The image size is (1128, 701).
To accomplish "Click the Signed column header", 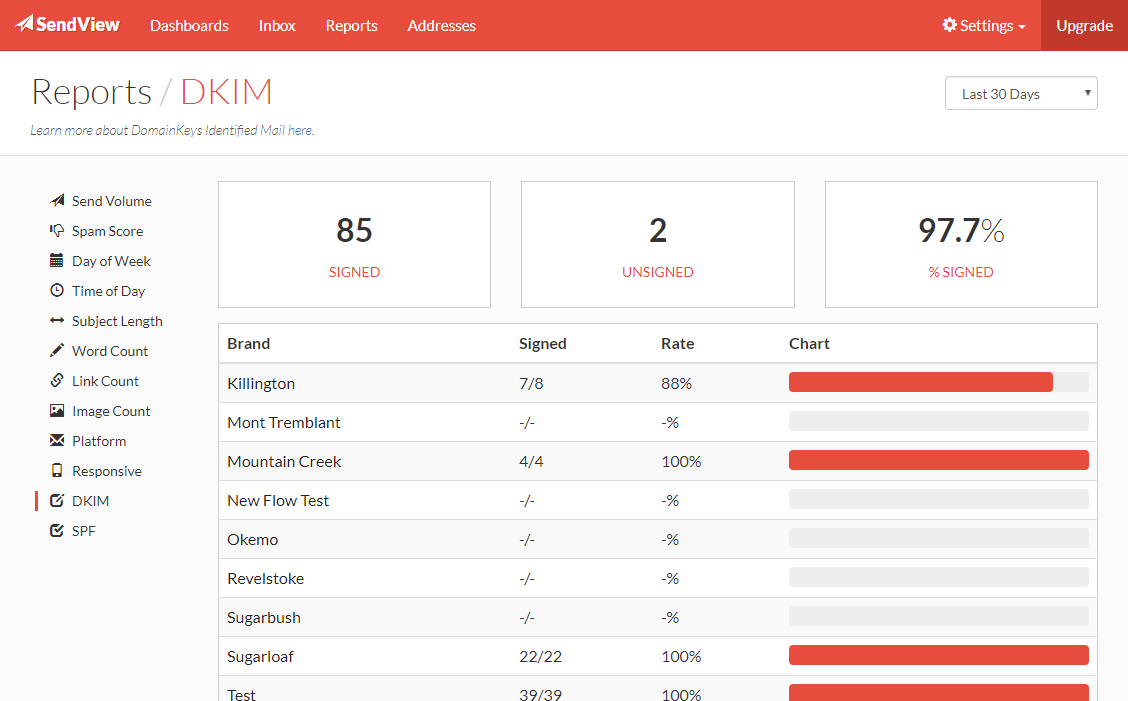I will (x=542, y=343).
